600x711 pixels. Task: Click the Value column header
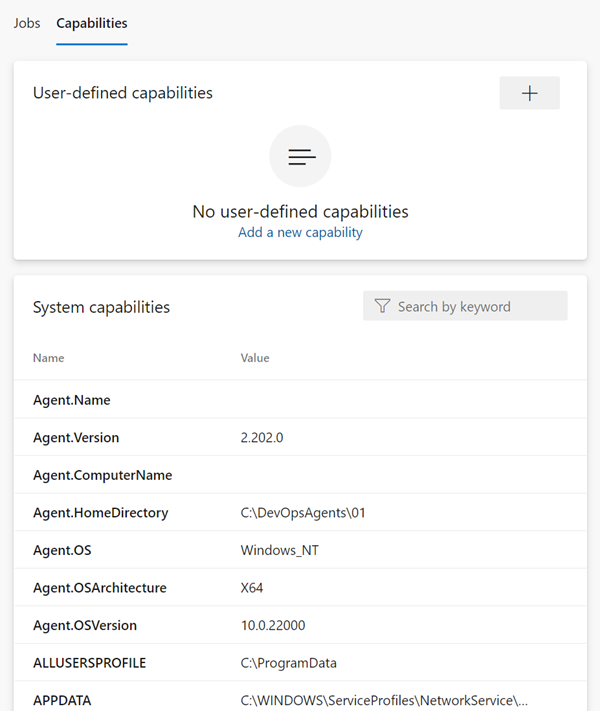pos(255,358)
